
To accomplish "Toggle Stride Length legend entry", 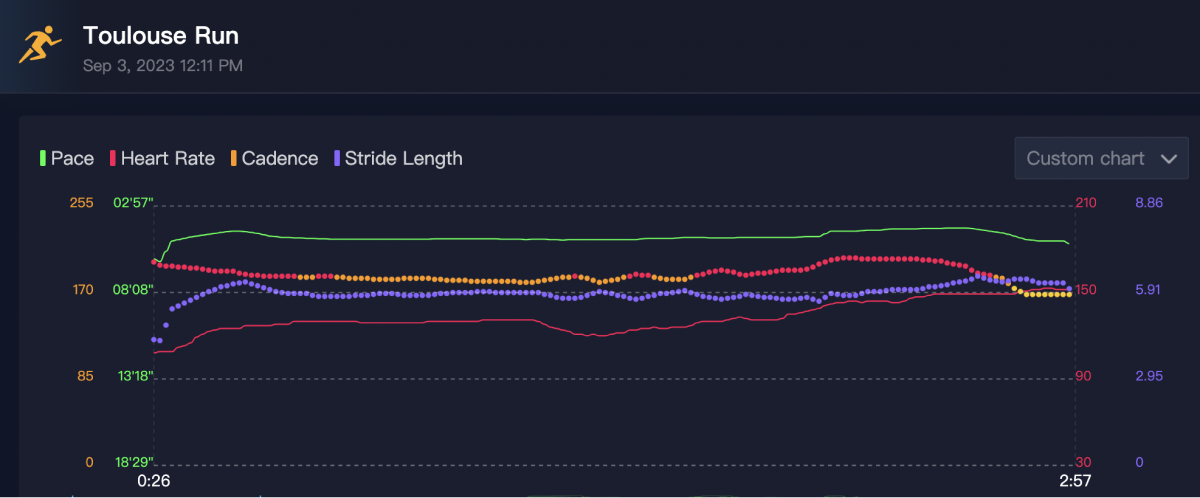I will pyautogui.click(x=398, y=158).
